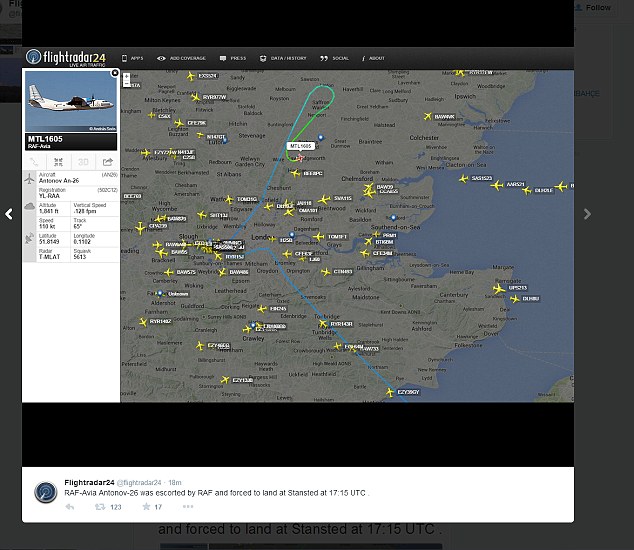
Task: Click the MTL1605 flight title
Action: [45, 139]
